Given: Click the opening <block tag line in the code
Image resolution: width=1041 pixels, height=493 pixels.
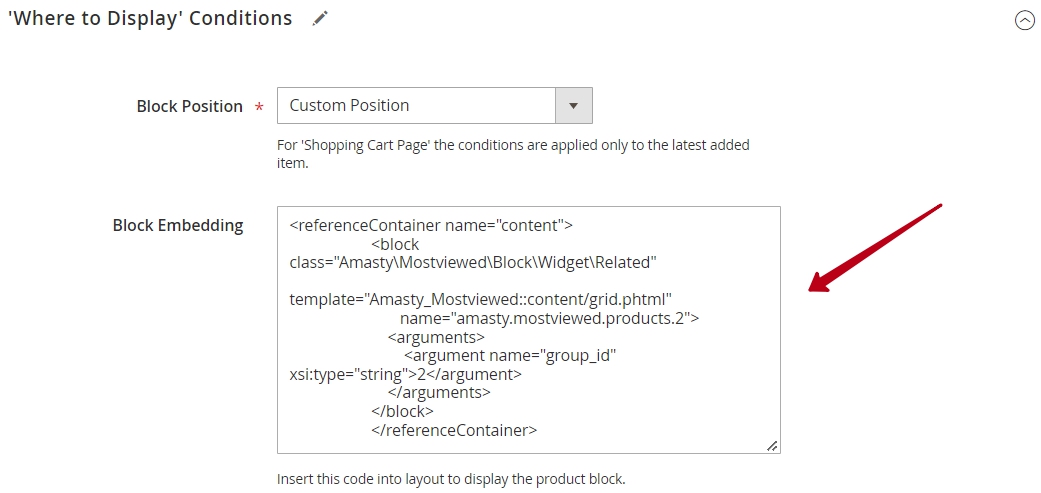Looking at the screenshot, I should pos(395,244).
